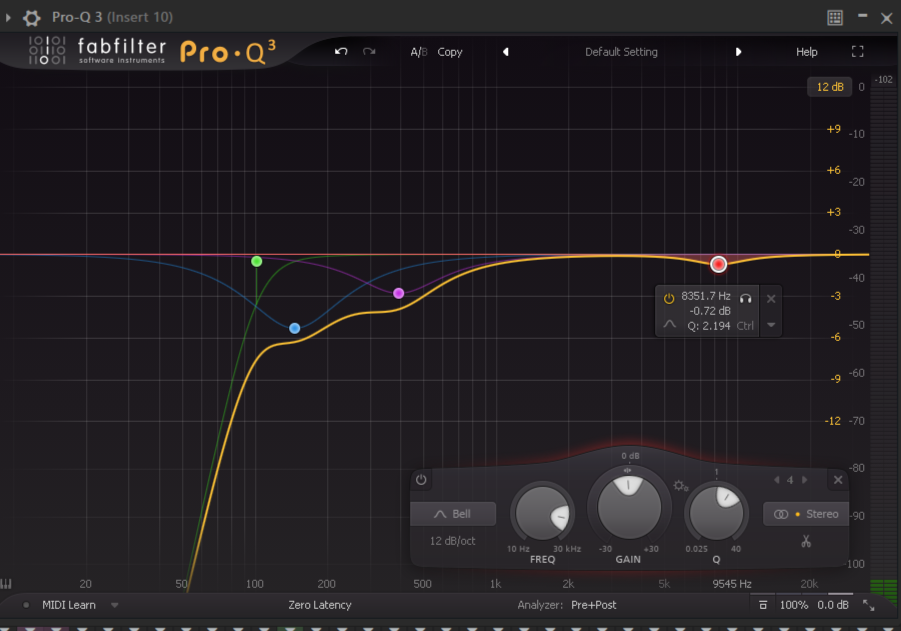Screen dimensions: 901x631
Task: Click the FabFilter Pro-Q 3 logo
Action: pyautogui.click(x=152, y=51)
